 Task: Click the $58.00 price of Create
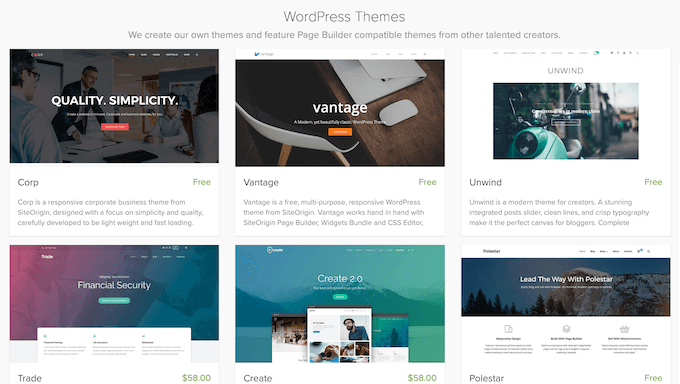422,378
